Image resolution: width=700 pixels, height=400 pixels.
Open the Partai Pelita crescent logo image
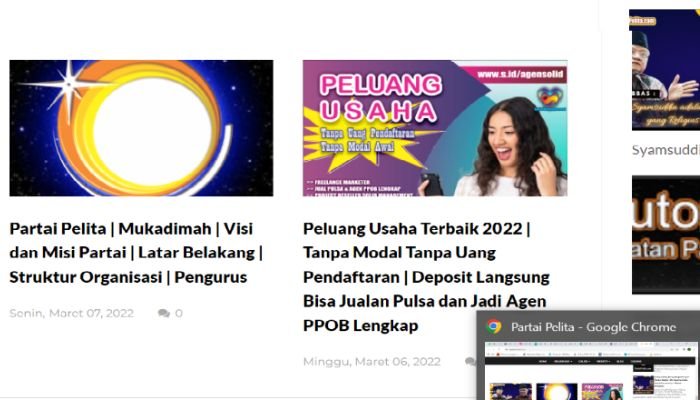[x=141, y=128]
